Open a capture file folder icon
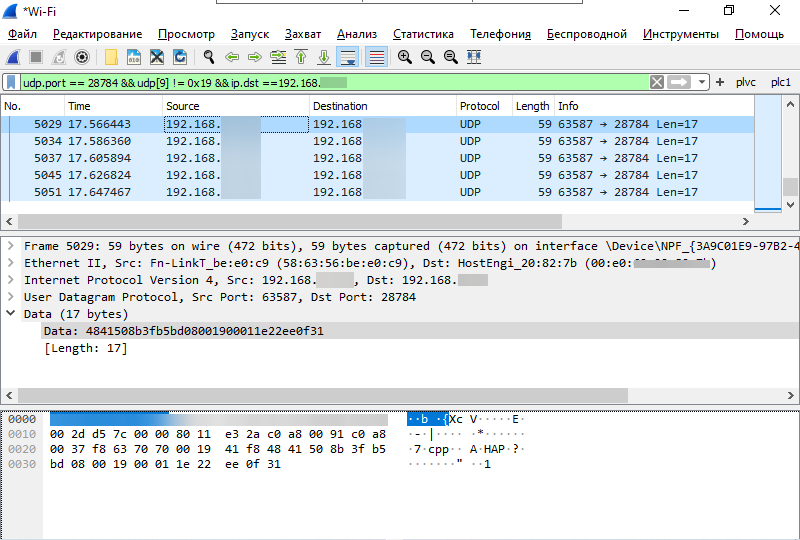The height and width of the screenshot is (540, 800). tap(111, 57)
